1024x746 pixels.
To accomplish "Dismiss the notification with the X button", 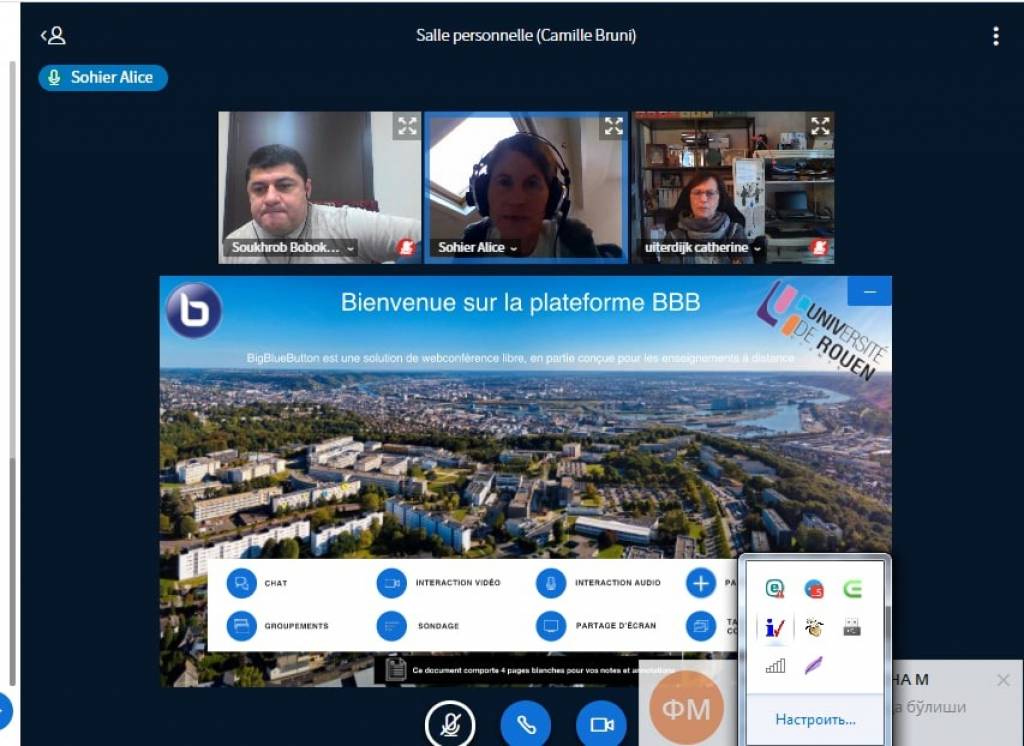I will pyautogui.click(x=1003, y=680).
